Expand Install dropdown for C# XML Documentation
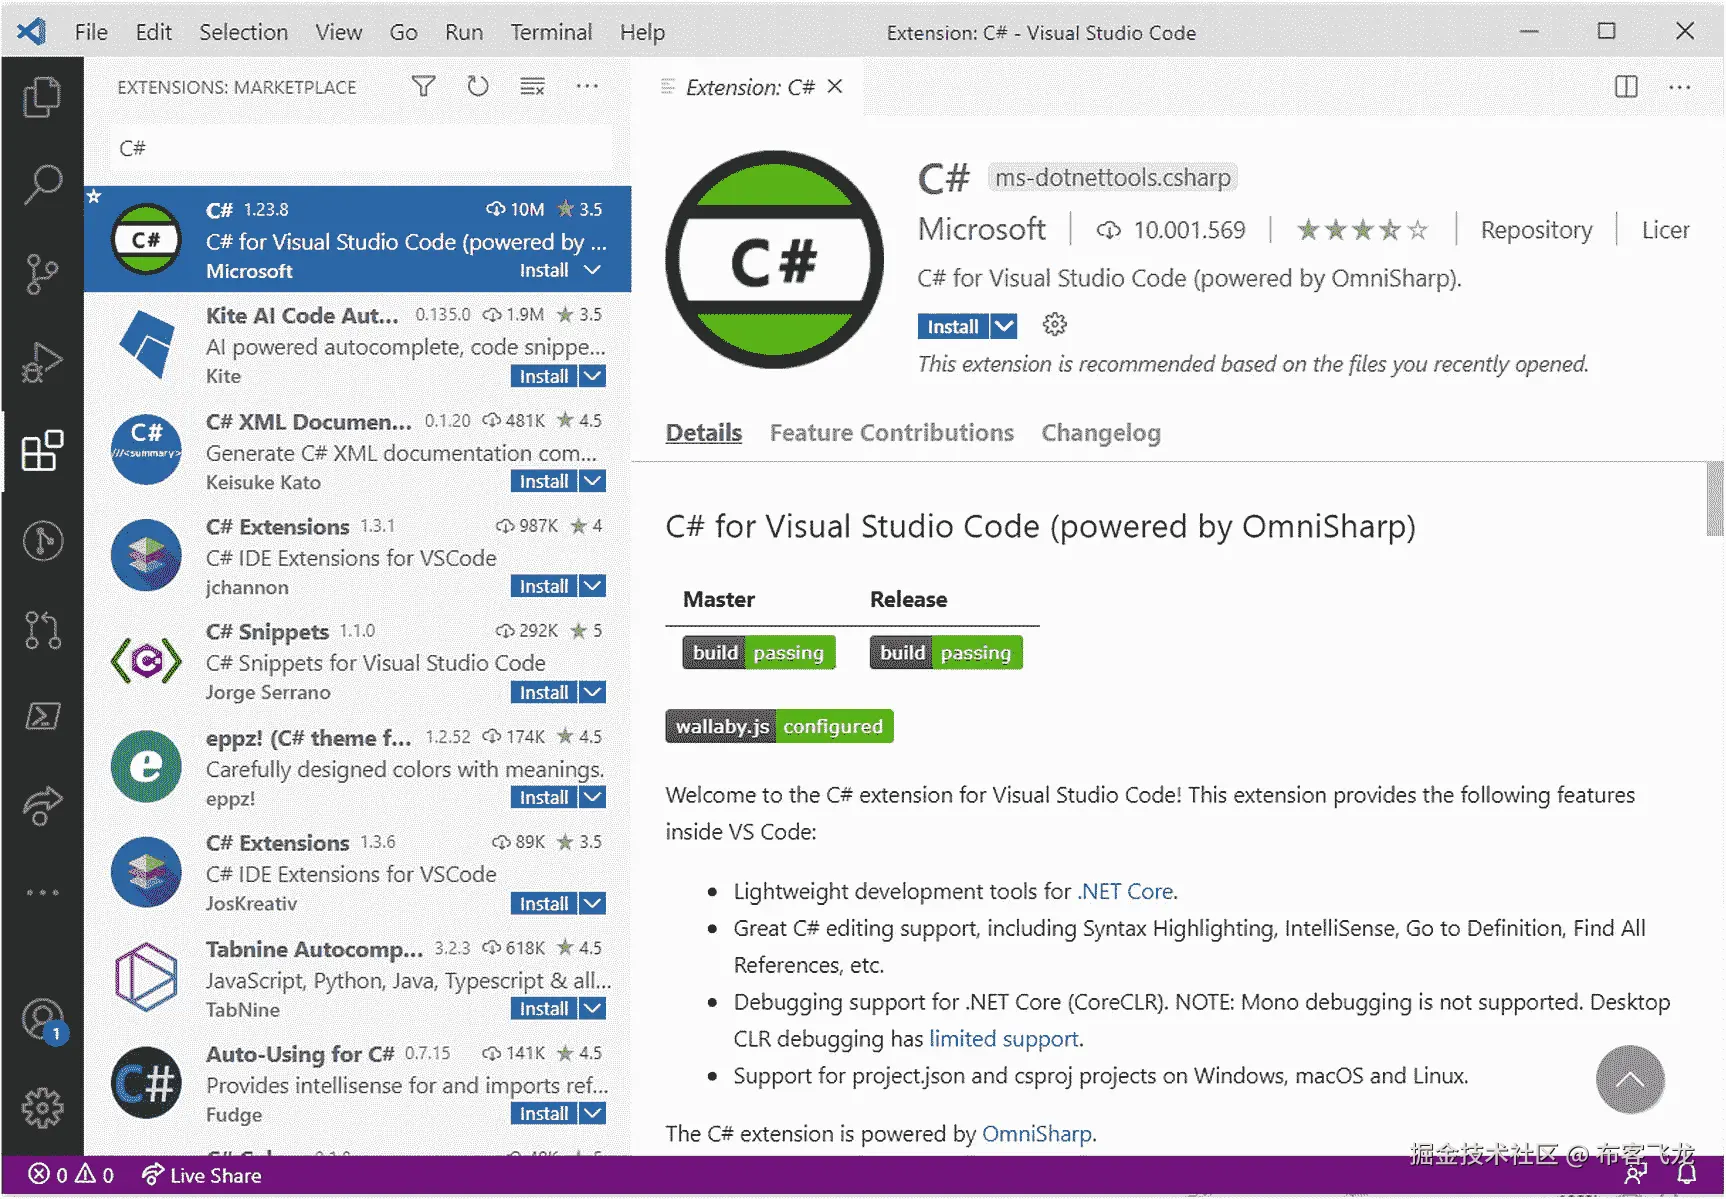The height and width of the screenshot is (1199, 1726). point(592,481)
